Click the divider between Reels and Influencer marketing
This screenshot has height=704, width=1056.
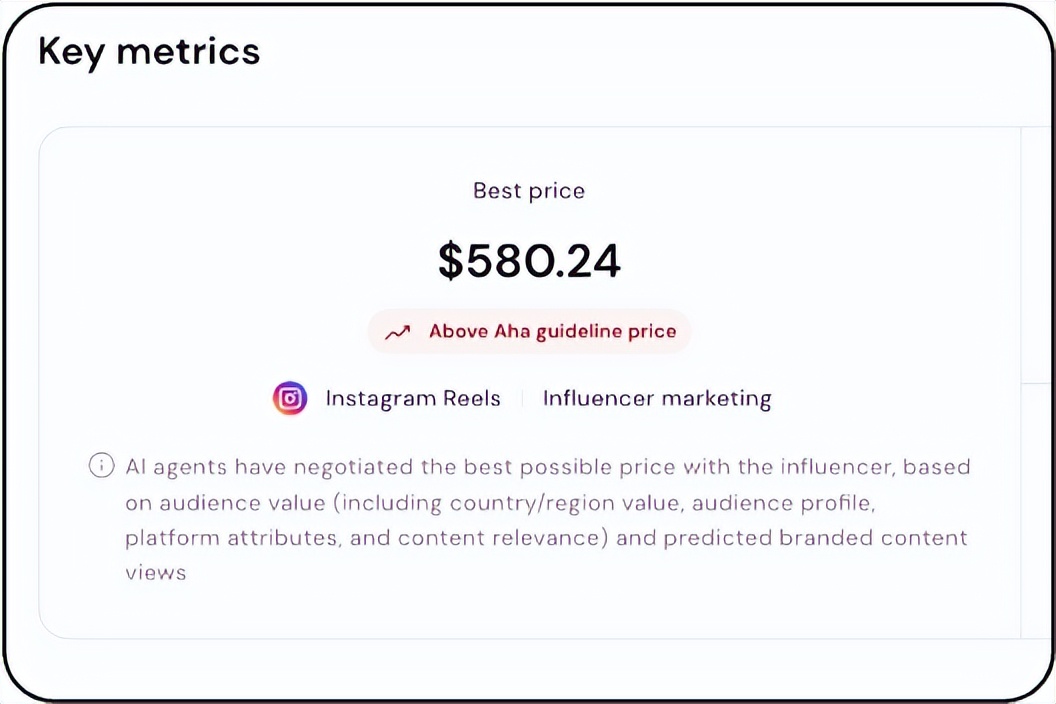522,398
